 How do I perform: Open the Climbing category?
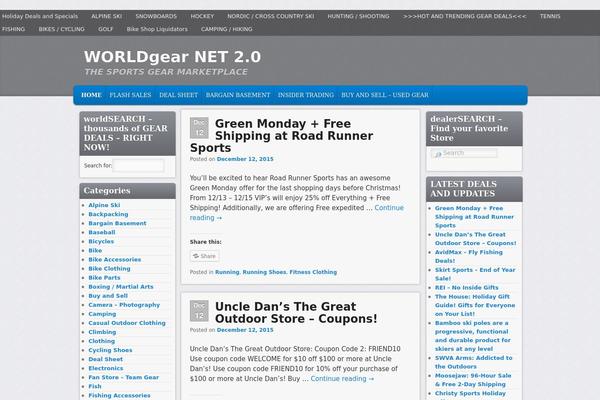(x=102, y=332)
